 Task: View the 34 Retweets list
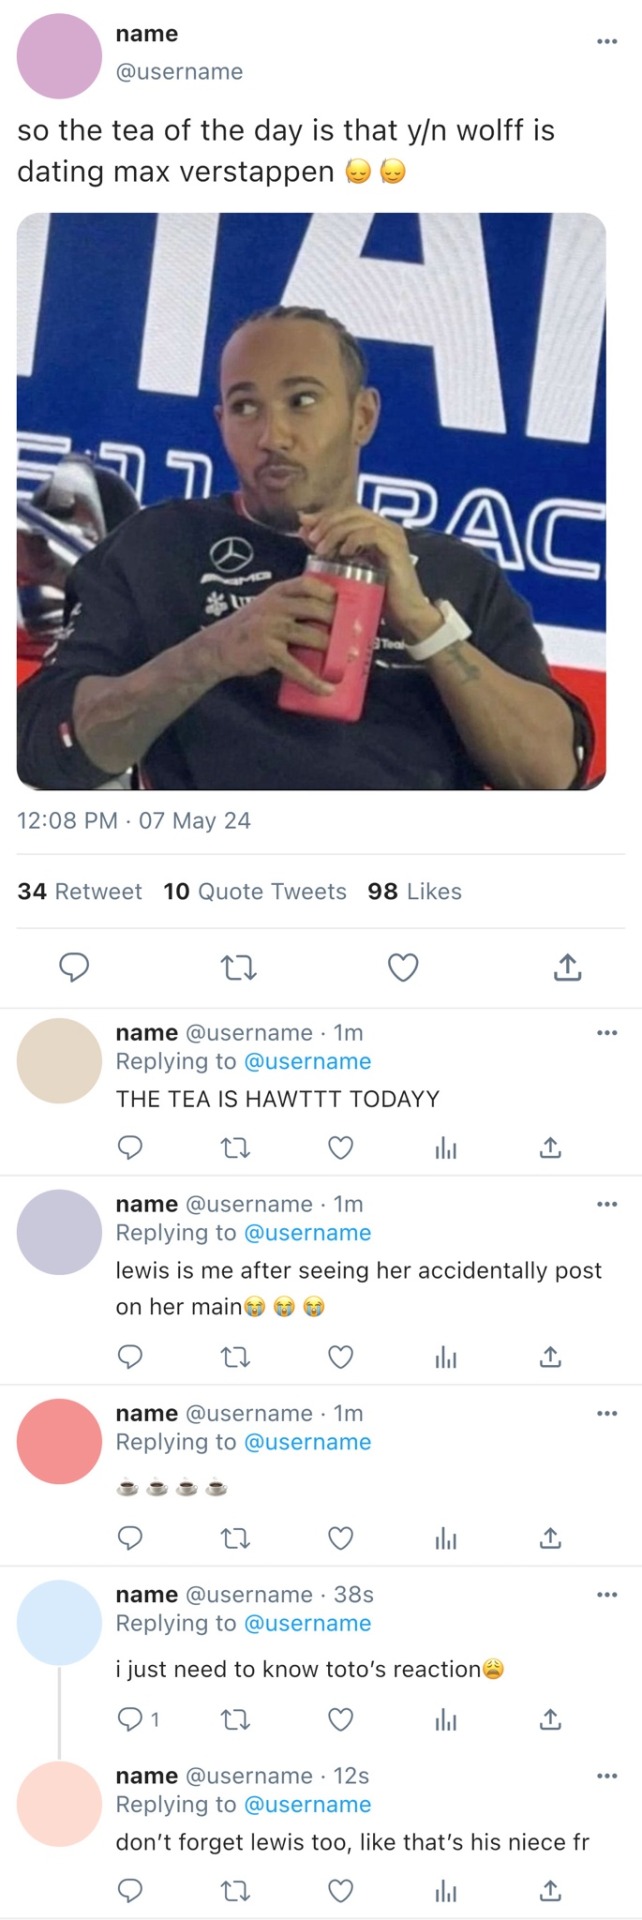point(80,891)
